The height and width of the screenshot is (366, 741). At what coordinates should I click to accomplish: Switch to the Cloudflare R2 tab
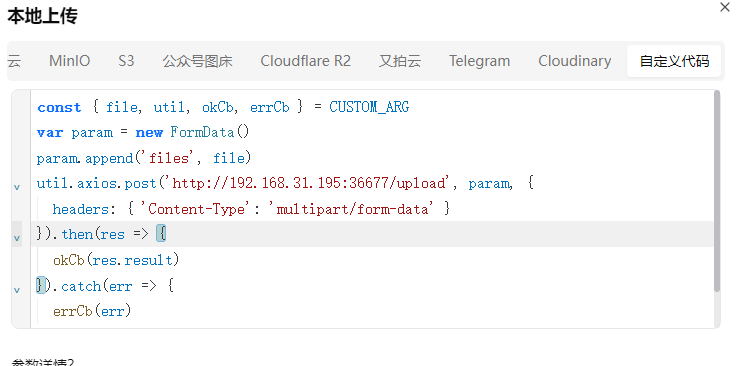coord(306,61)
